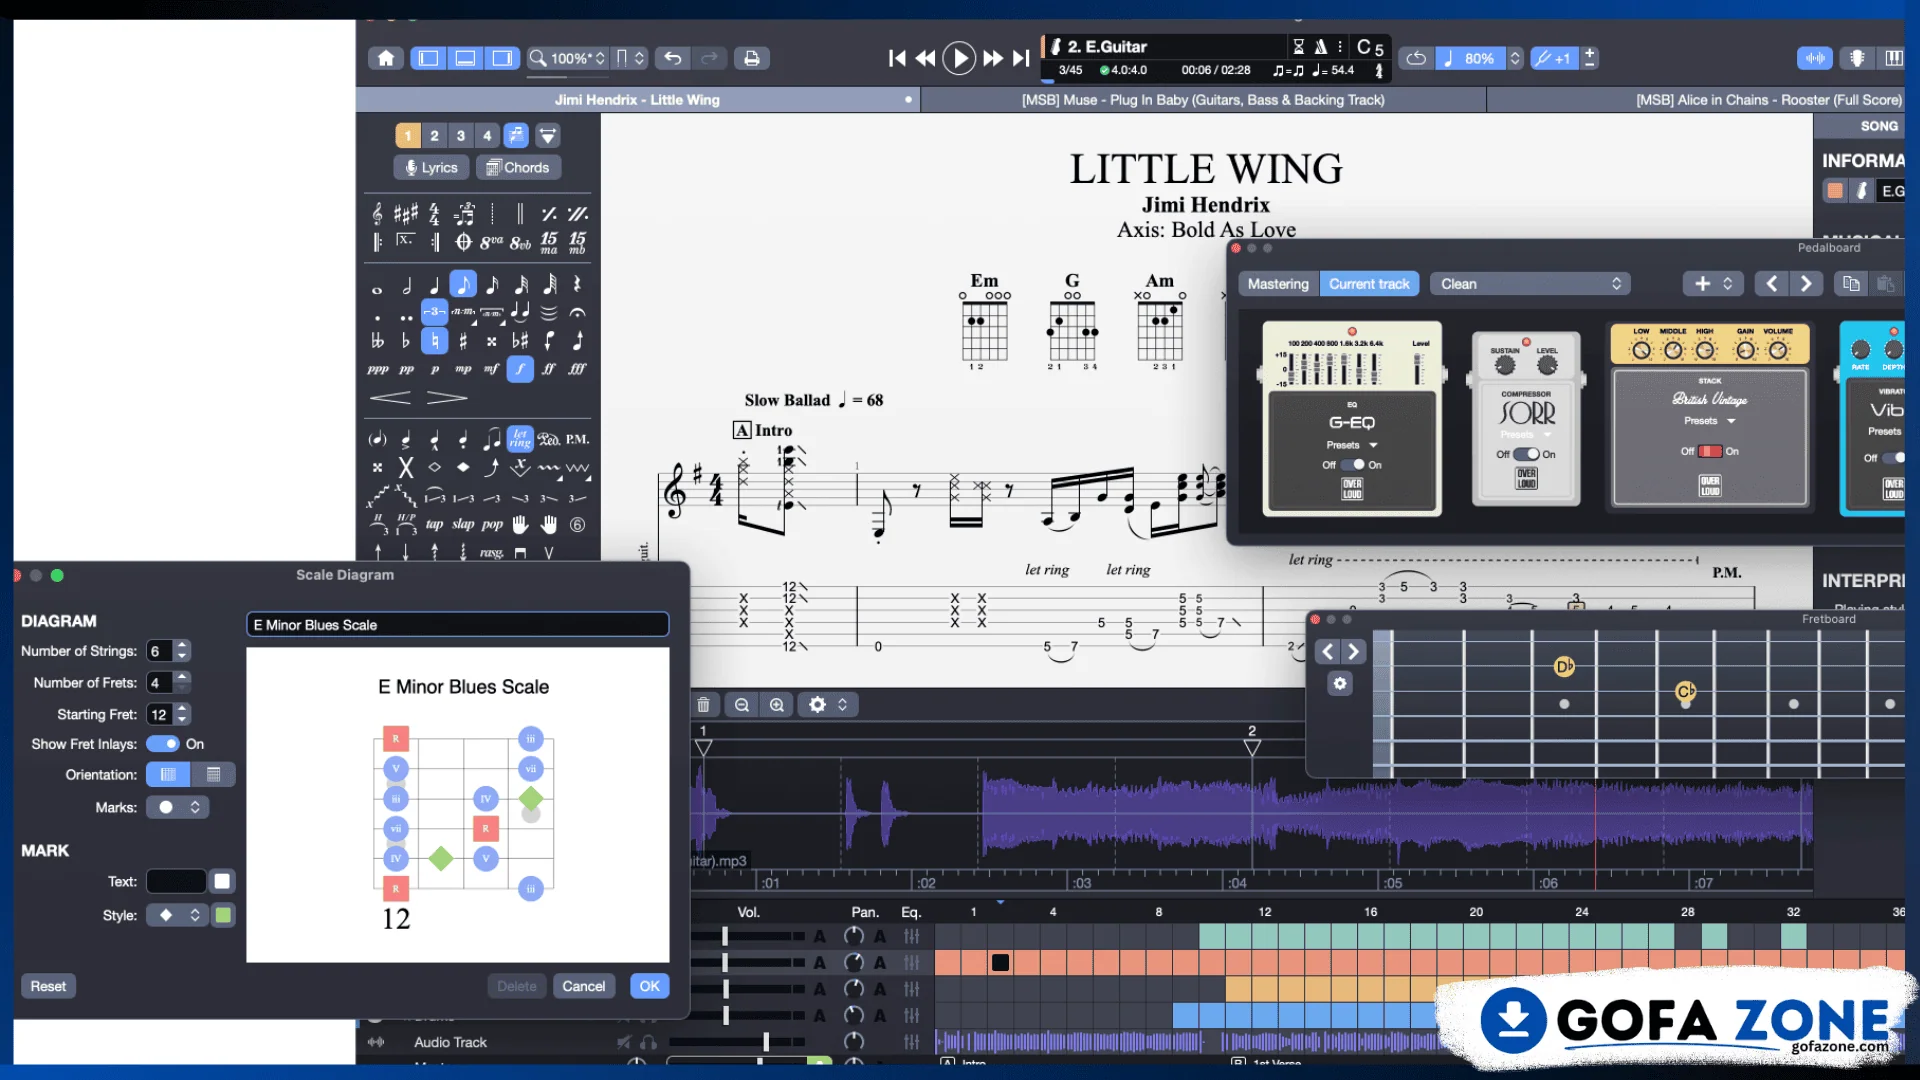Open British Vintage Presets dropdown
The height and width of the screenshot is (1080, 1920).
tap(1709, 421)
